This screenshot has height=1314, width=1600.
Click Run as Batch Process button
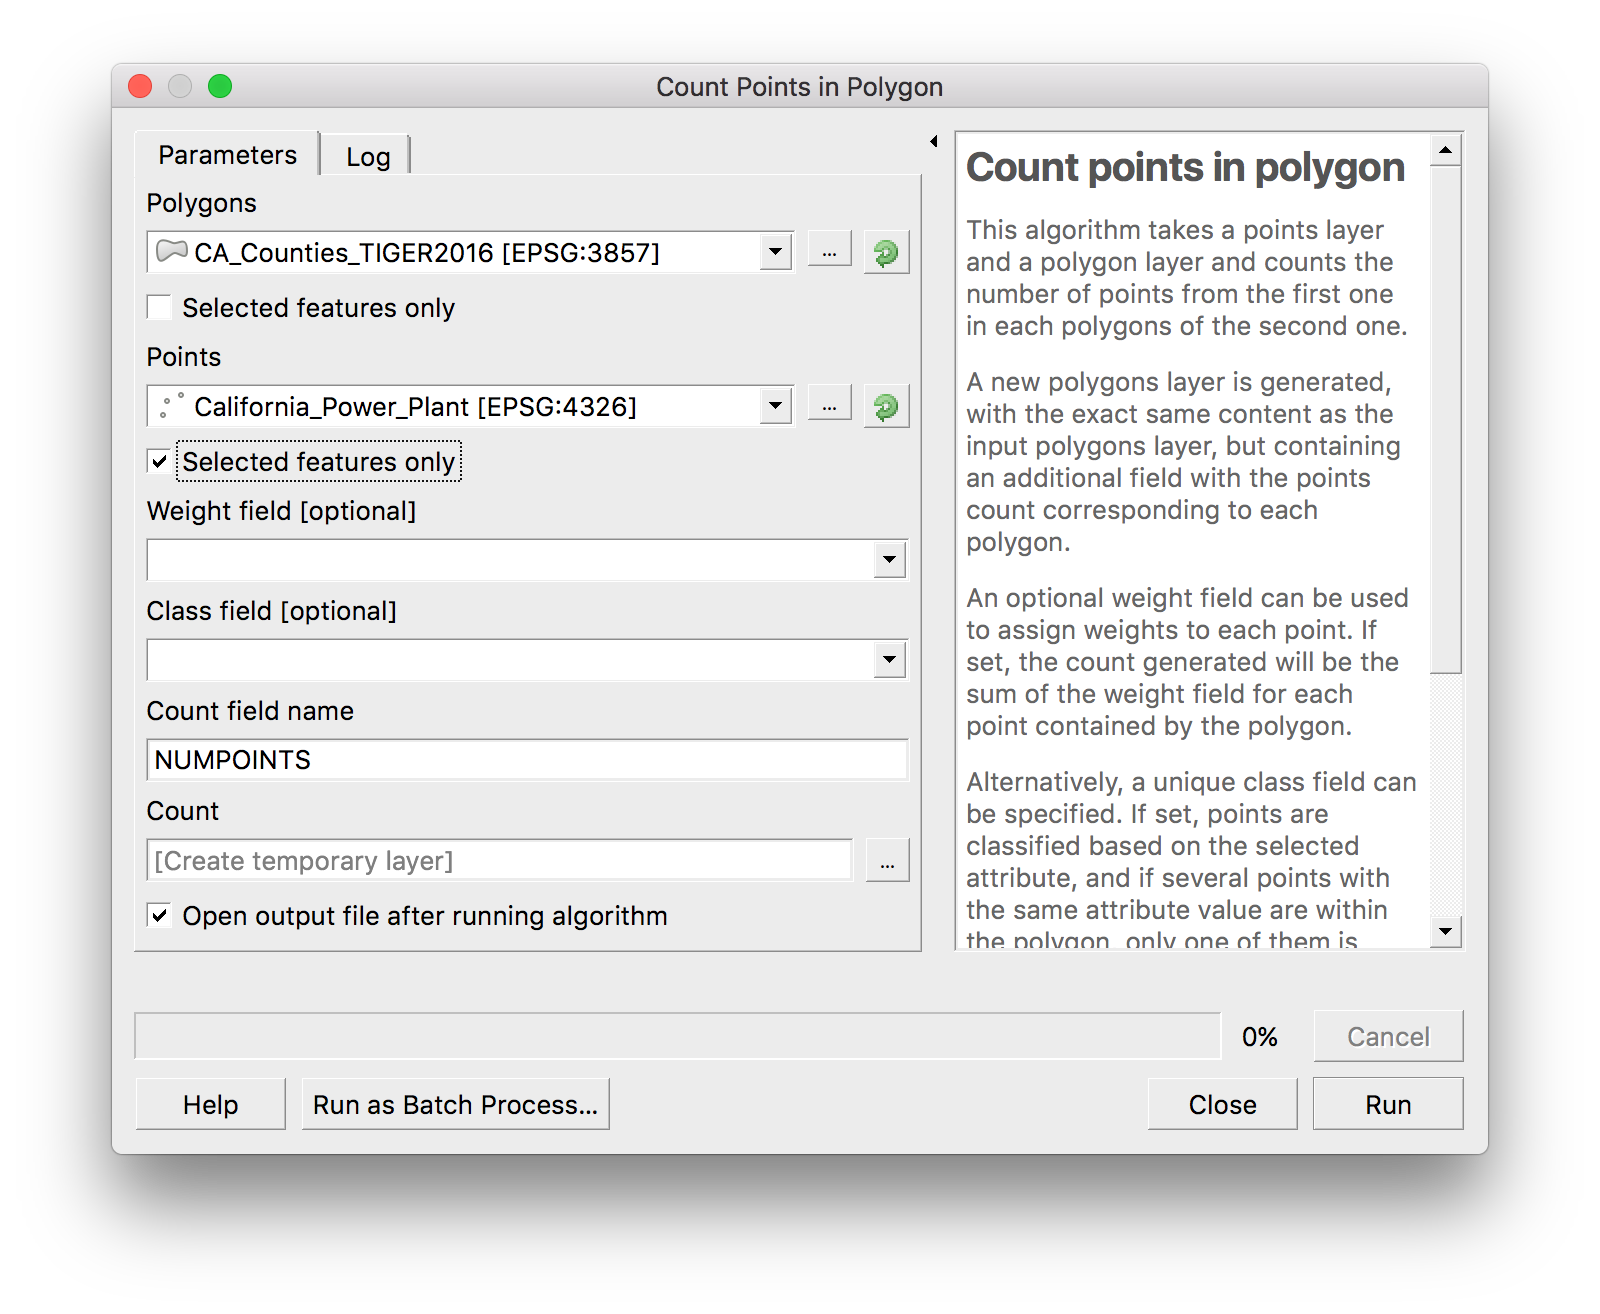click(455, 1104)
